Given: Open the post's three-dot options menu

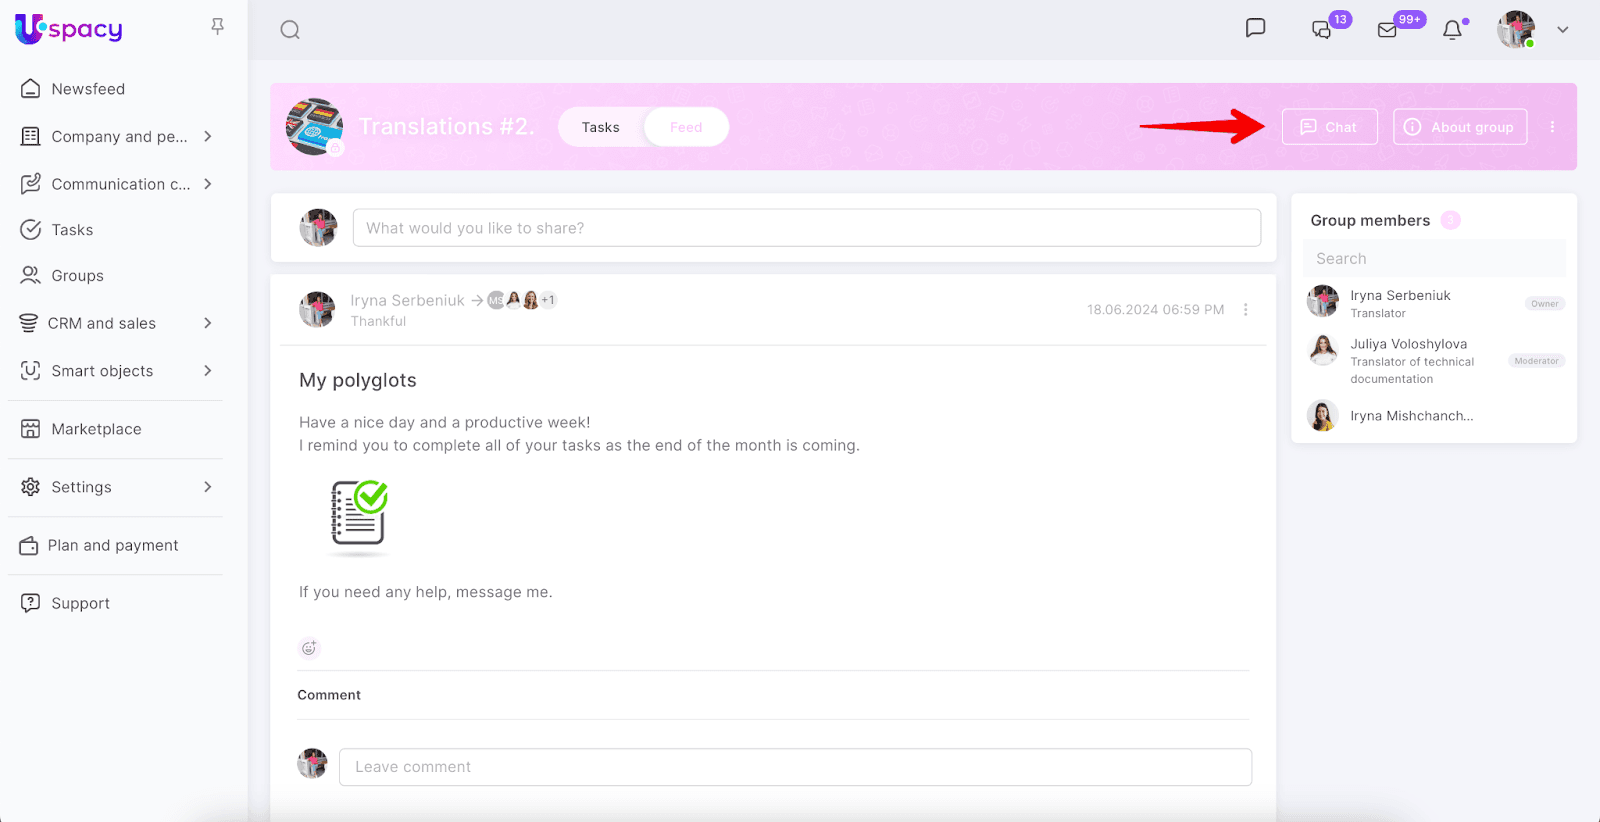Looking at the screenshot, I should (x=1246, y=310).
